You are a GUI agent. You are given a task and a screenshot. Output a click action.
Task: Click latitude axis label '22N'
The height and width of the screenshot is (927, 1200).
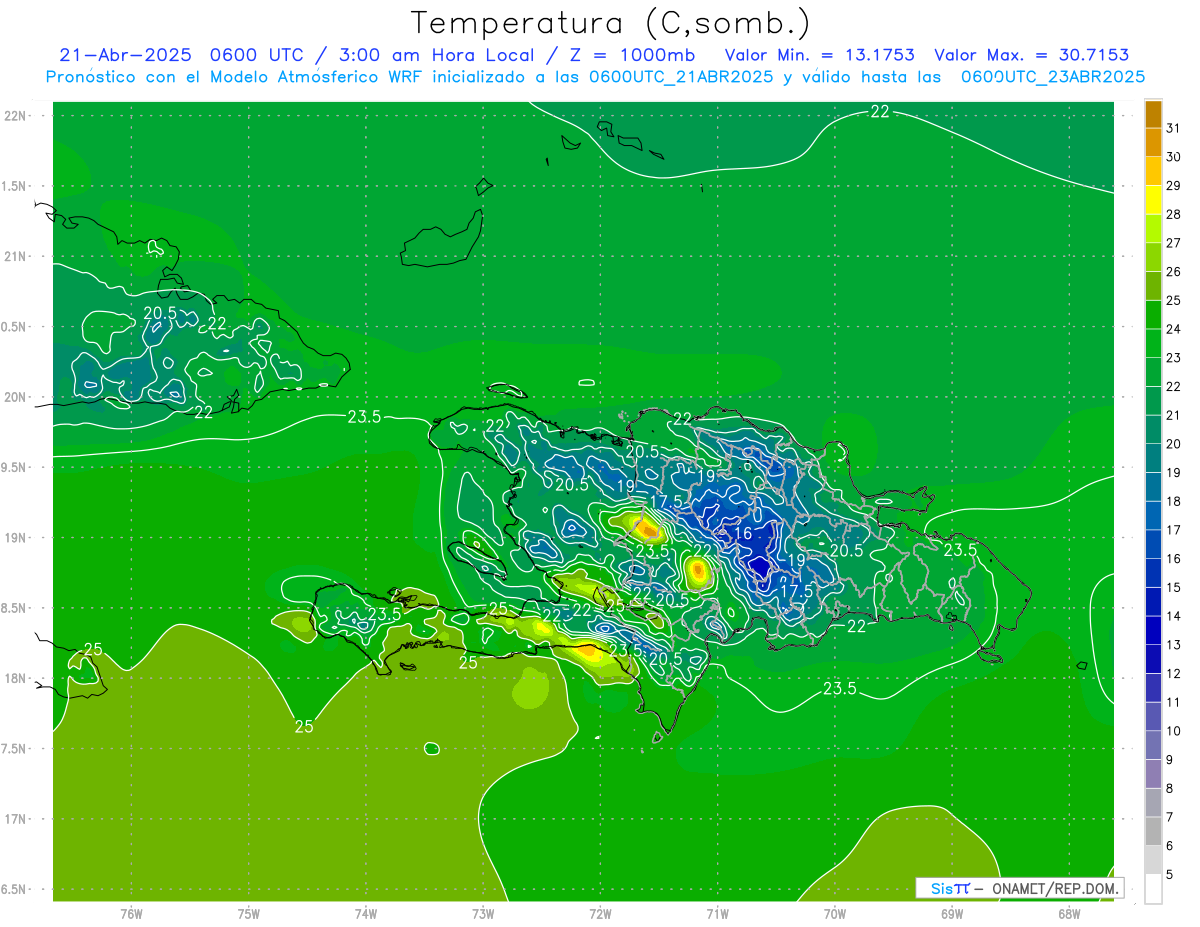click(15, 115)
